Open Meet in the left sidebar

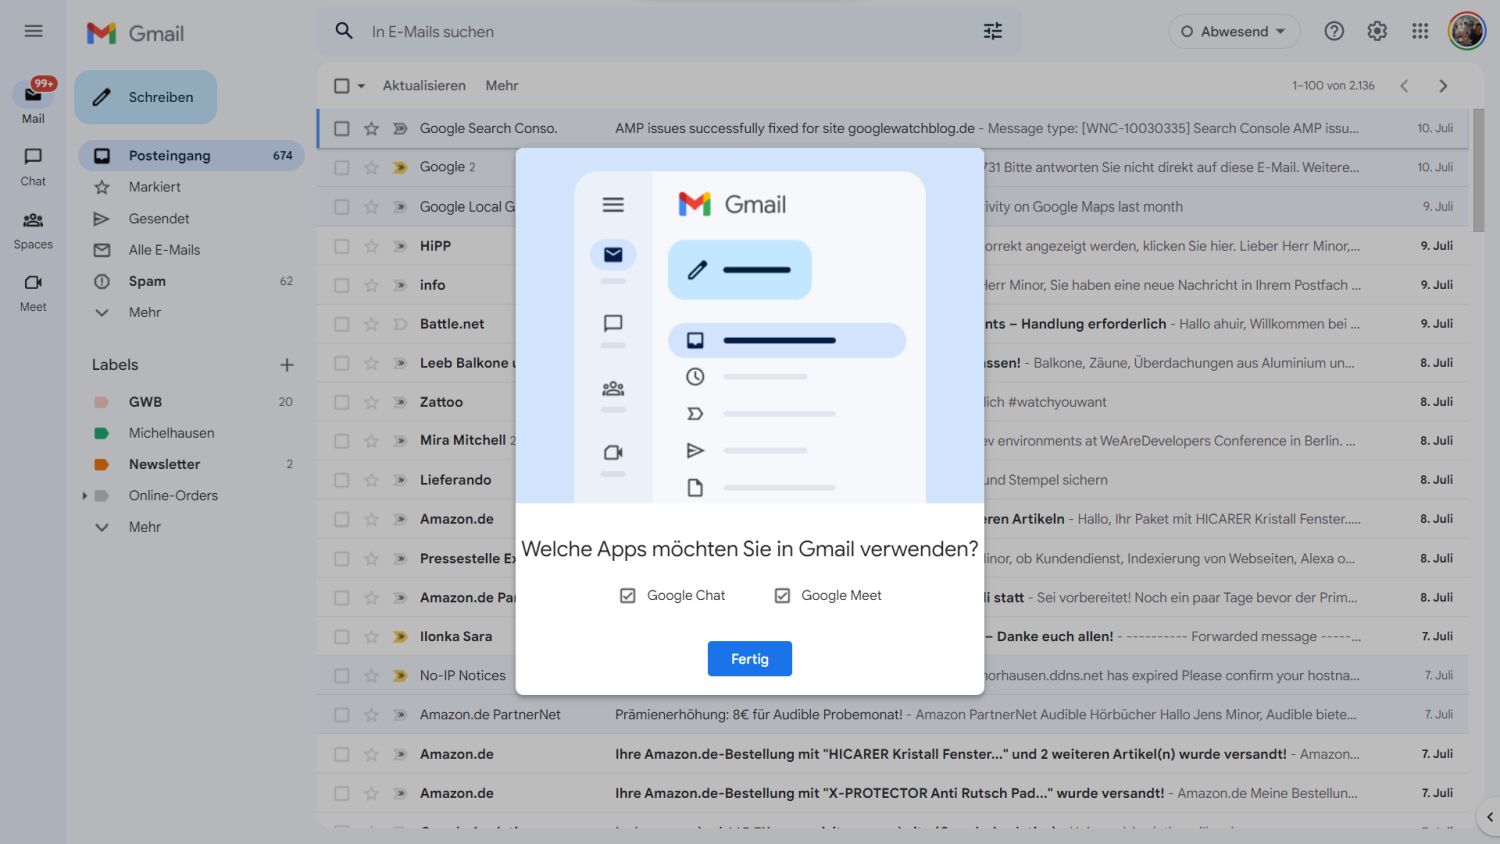[x=33, y=291]
